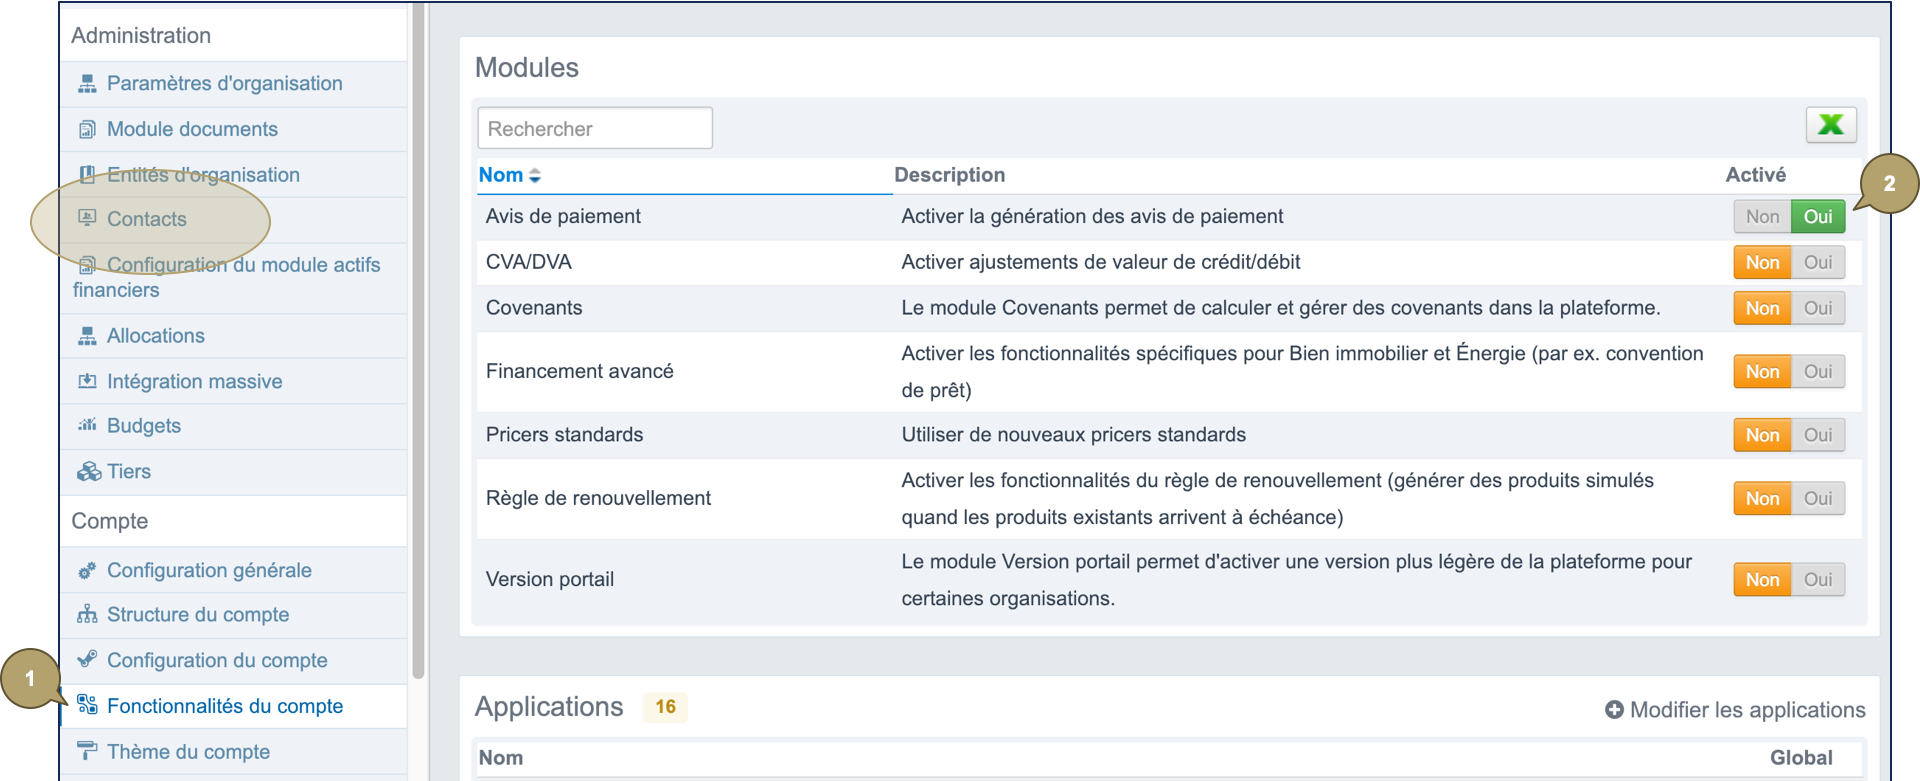Enable Règle de renouvellement with Oui
1920x781 pixels.
click(1818, 499)
